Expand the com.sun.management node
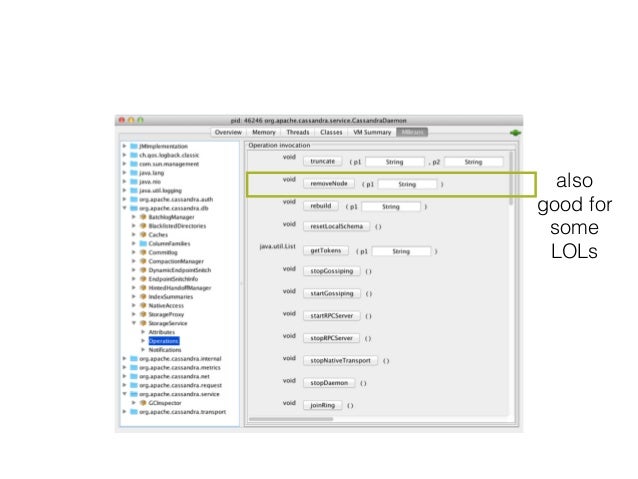The width and height of the screenshot is (638, 479). [x=125, y=164]
